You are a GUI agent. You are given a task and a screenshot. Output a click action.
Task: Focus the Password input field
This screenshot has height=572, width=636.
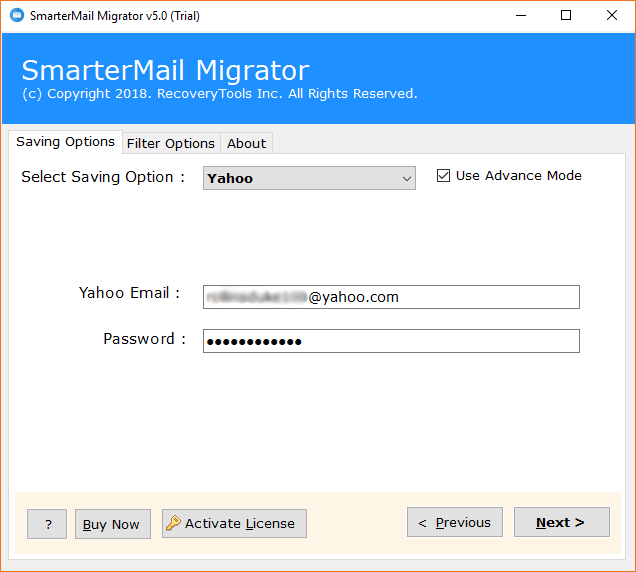pos(391,341)
